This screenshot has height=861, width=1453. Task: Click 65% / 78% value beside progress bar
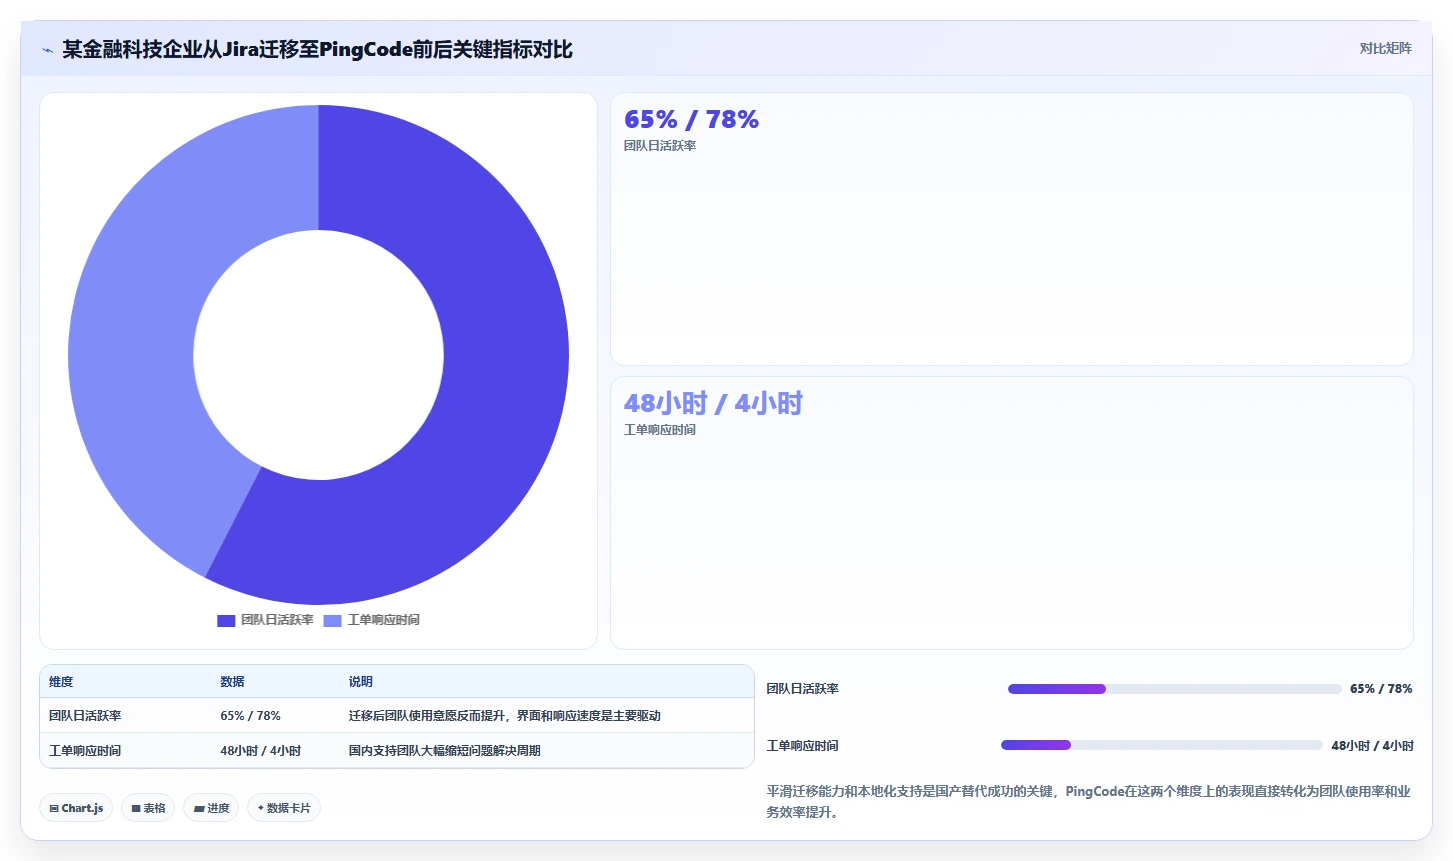[1381, 689]
